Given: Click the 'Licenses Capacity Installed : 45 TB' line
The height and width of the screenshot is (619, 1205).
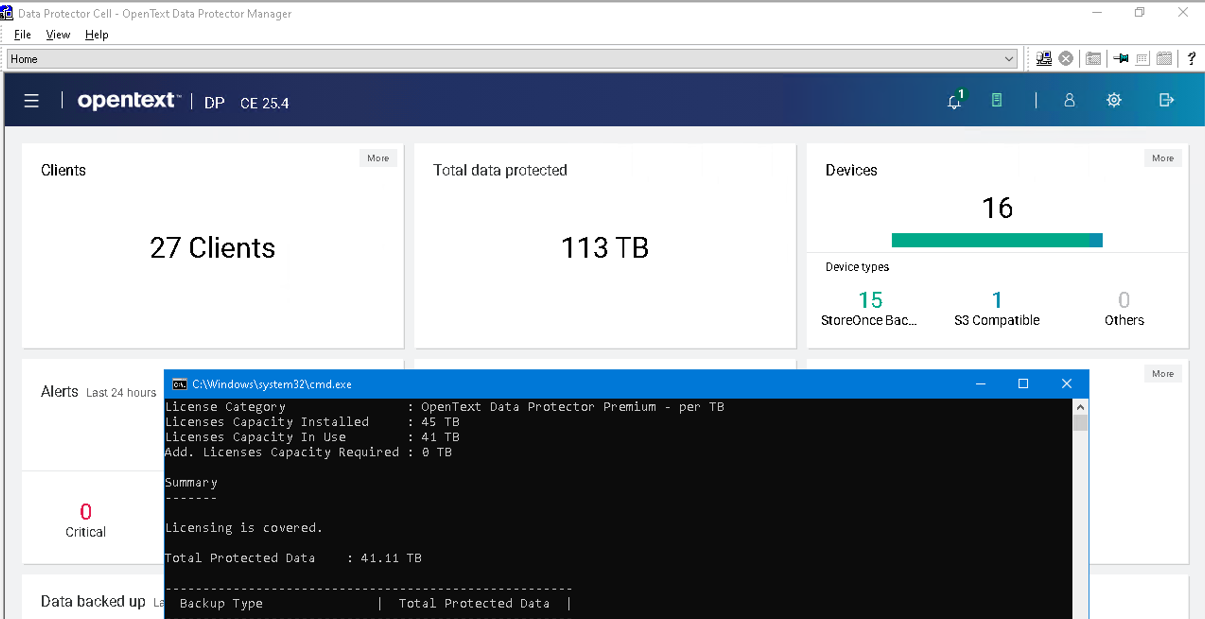Looking at the screenshot, I should tap(312, 422).
